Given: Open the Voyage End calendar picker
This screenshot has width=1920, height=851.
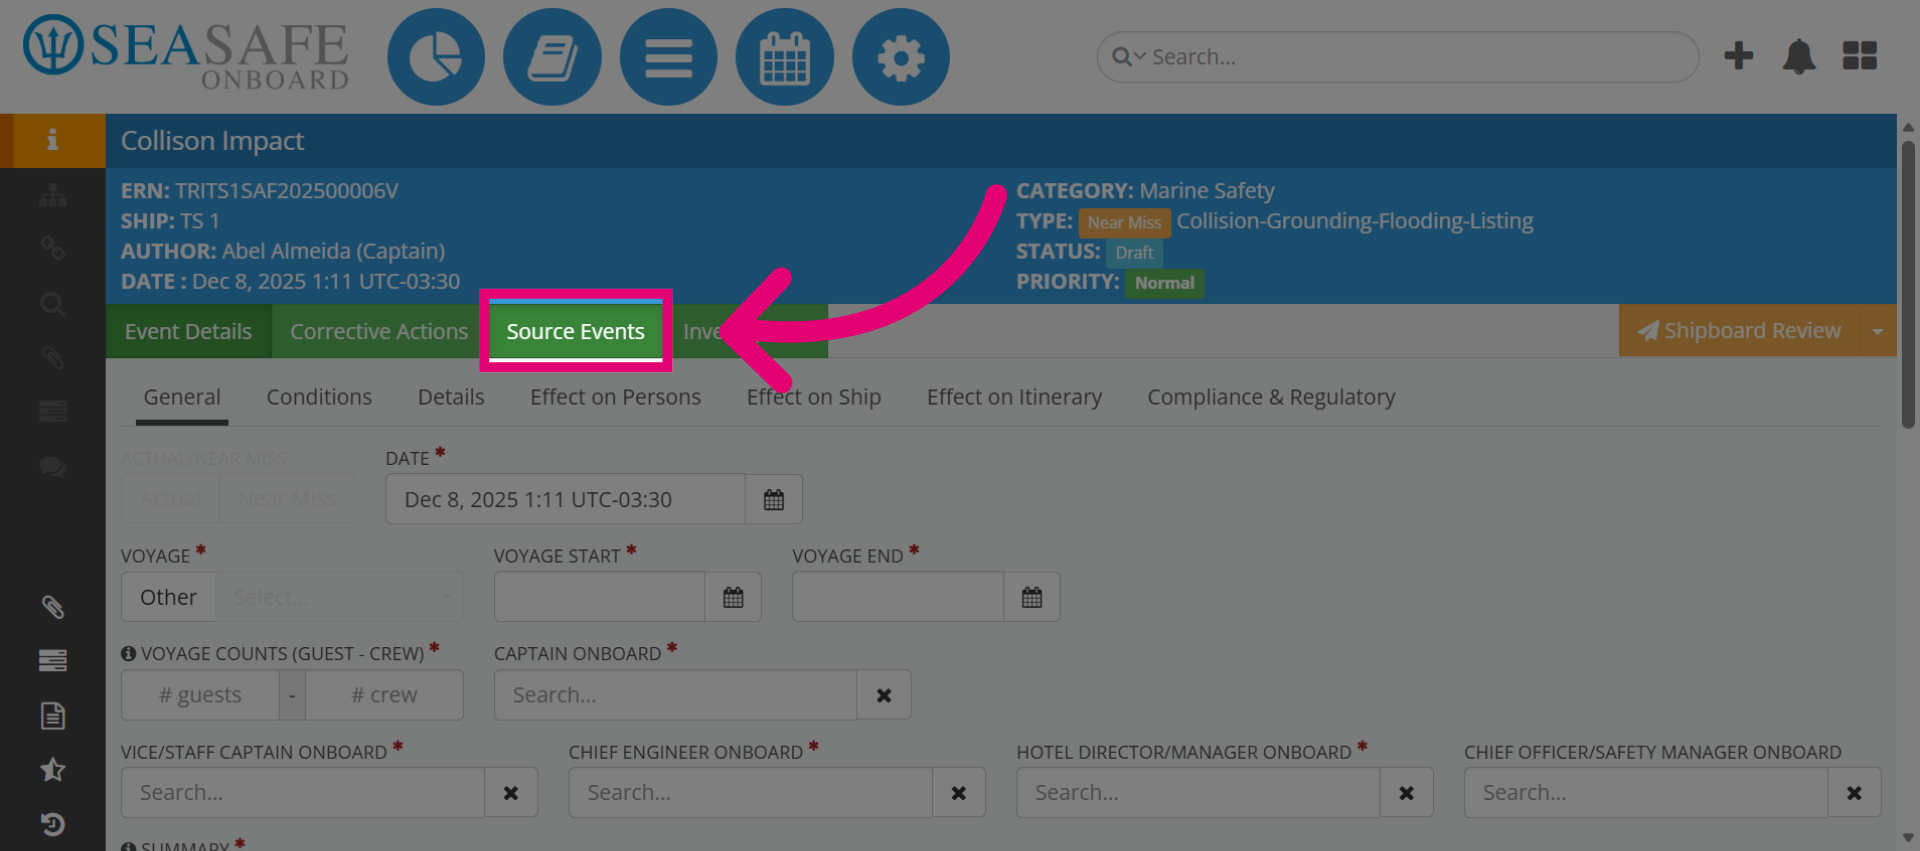Looking at the screenshot, I should coord(1032,597).
